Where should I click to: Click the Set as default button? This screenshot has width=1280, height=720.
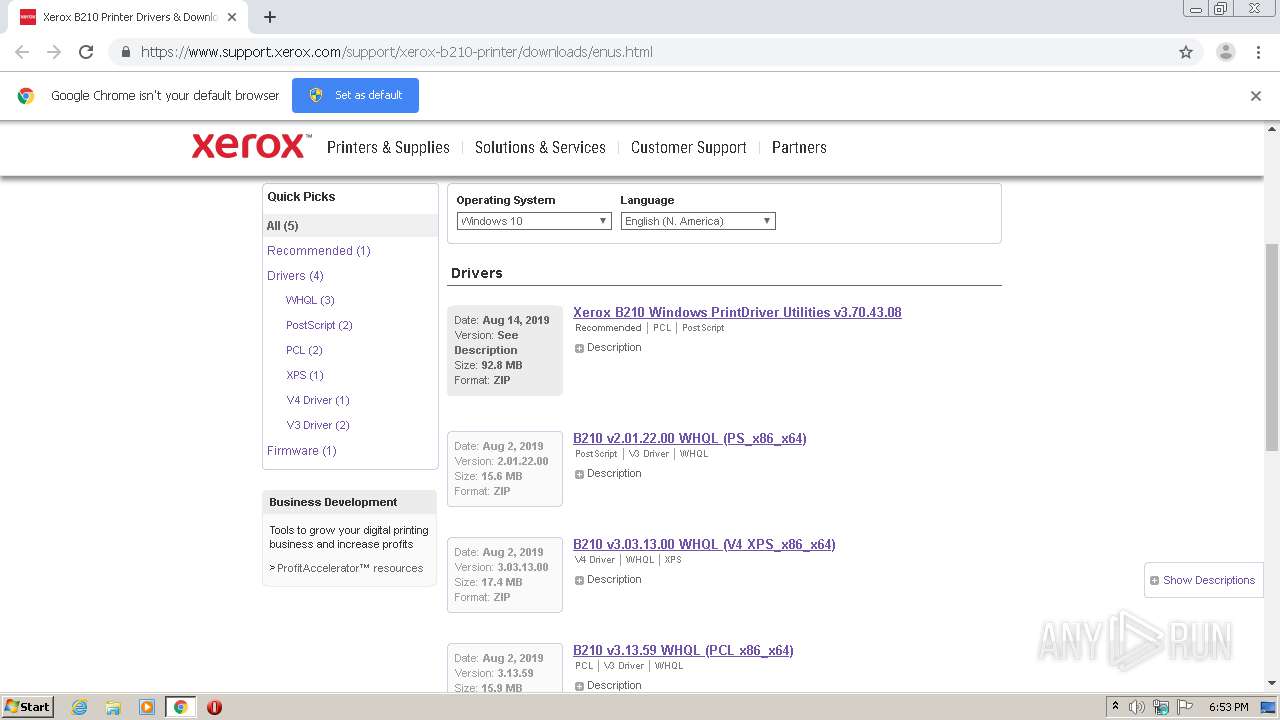click(355, 95)
